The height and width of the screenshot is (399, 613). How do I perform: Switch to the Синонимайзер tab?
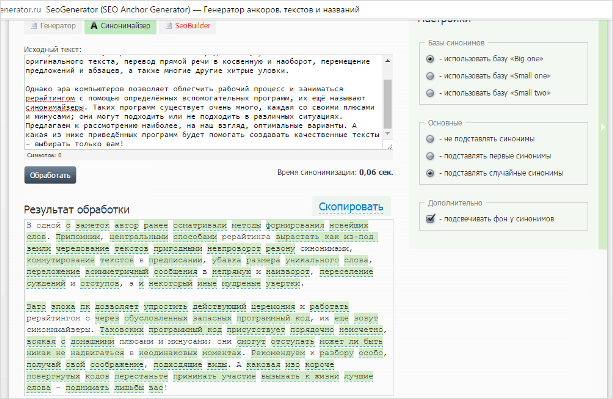pos(120,26)
